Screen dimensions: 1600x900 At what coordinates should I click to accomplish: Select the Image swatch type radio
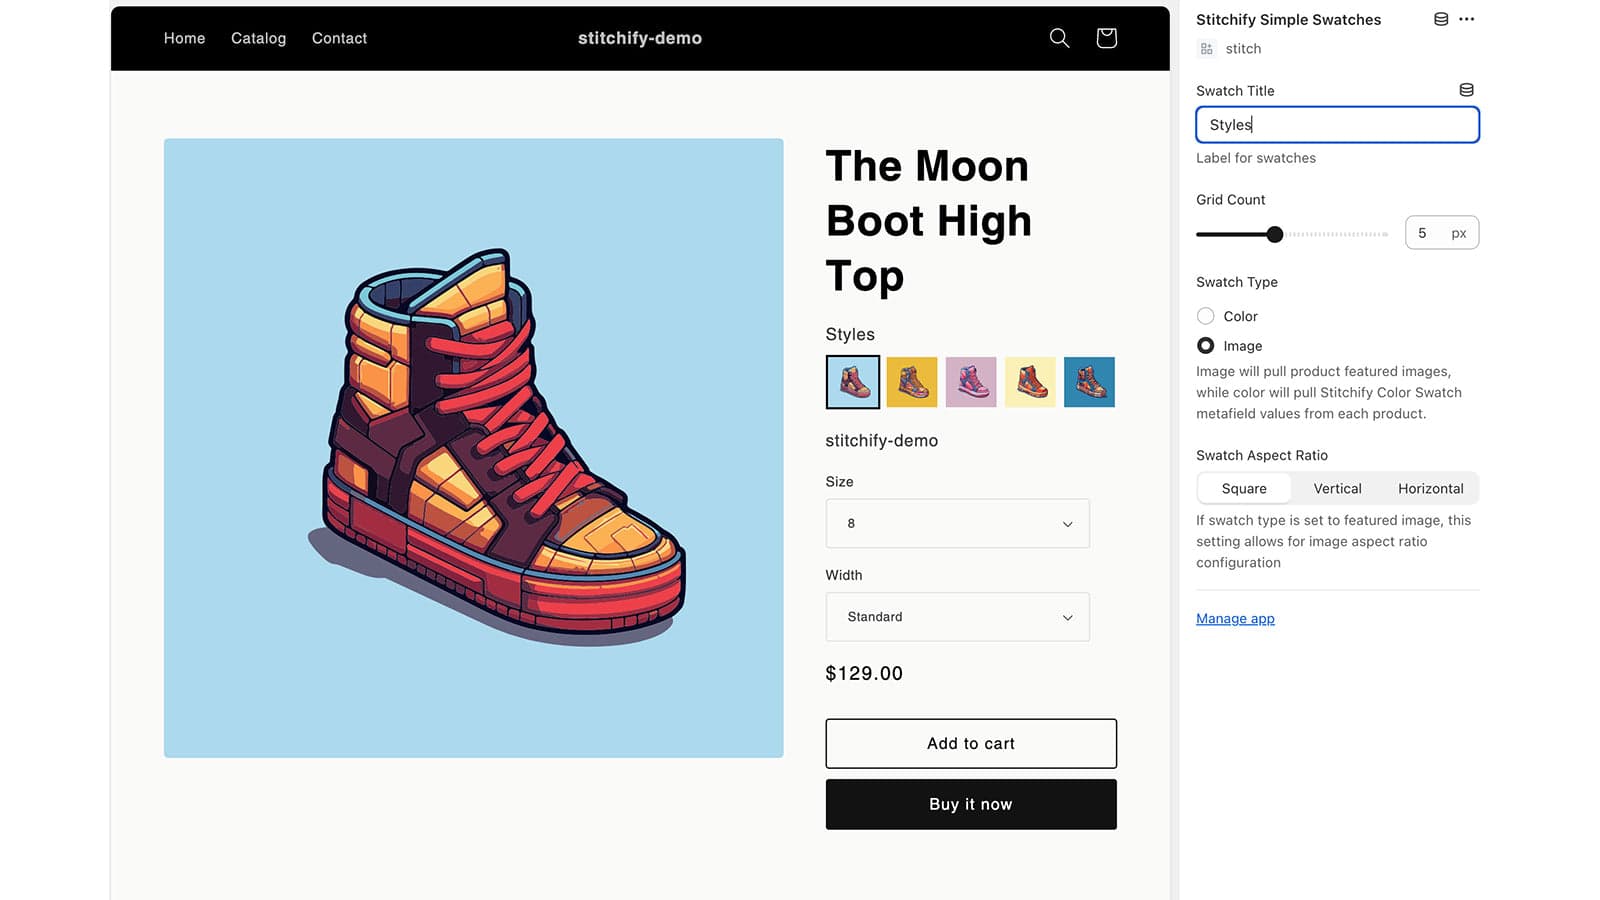pos(1206,346)
